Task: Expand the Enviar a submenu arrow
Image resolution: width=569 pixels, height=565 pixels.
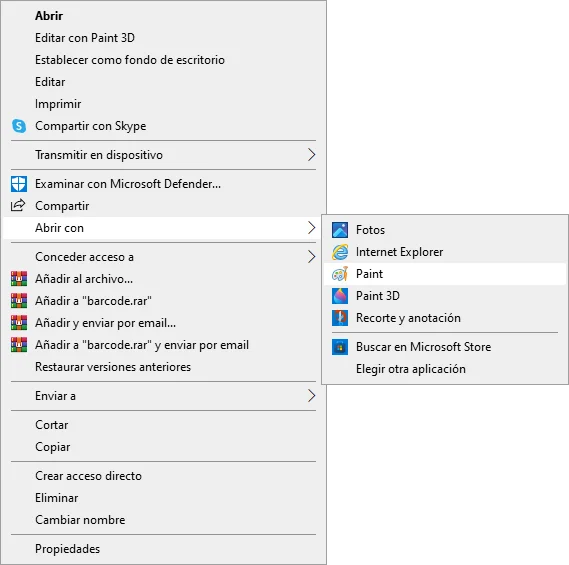Action: (311, 396)
